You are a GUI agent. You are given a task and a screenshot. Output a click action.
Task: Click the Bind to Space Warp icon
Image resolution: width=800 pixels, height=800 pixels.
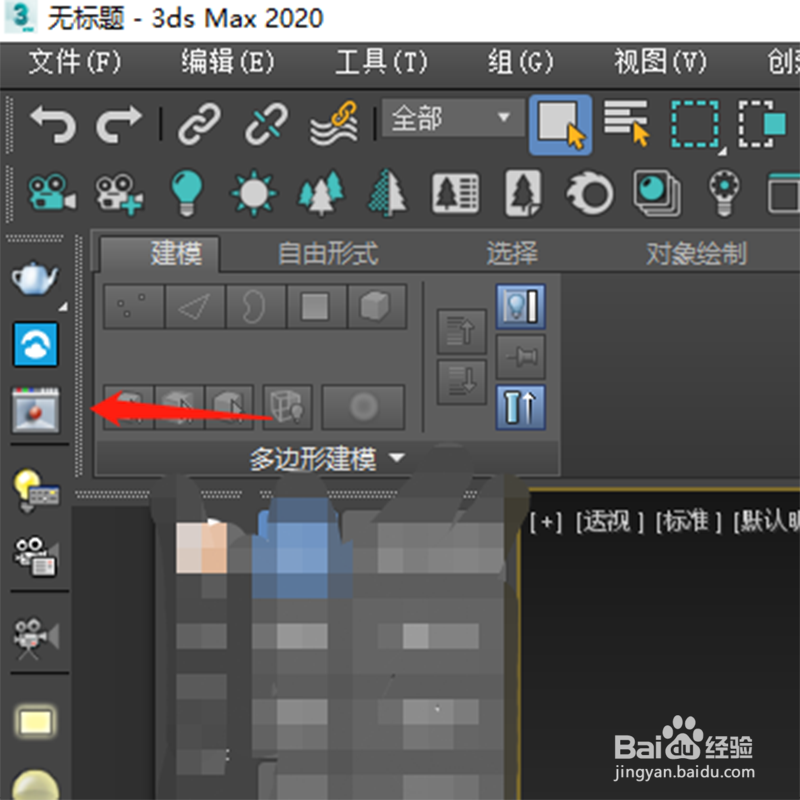point(334,124)
